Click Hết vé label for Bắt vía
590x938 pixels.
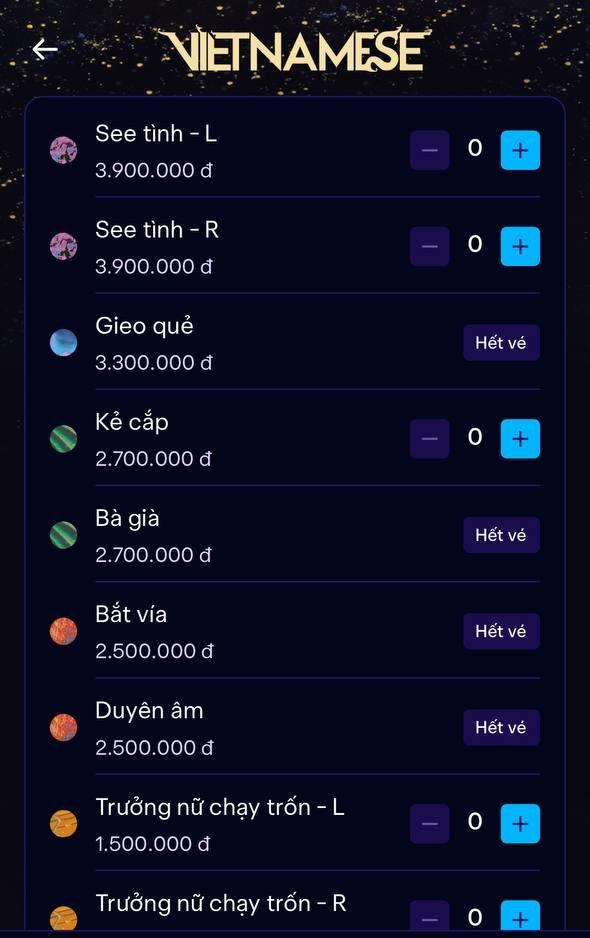coord(501,631)
